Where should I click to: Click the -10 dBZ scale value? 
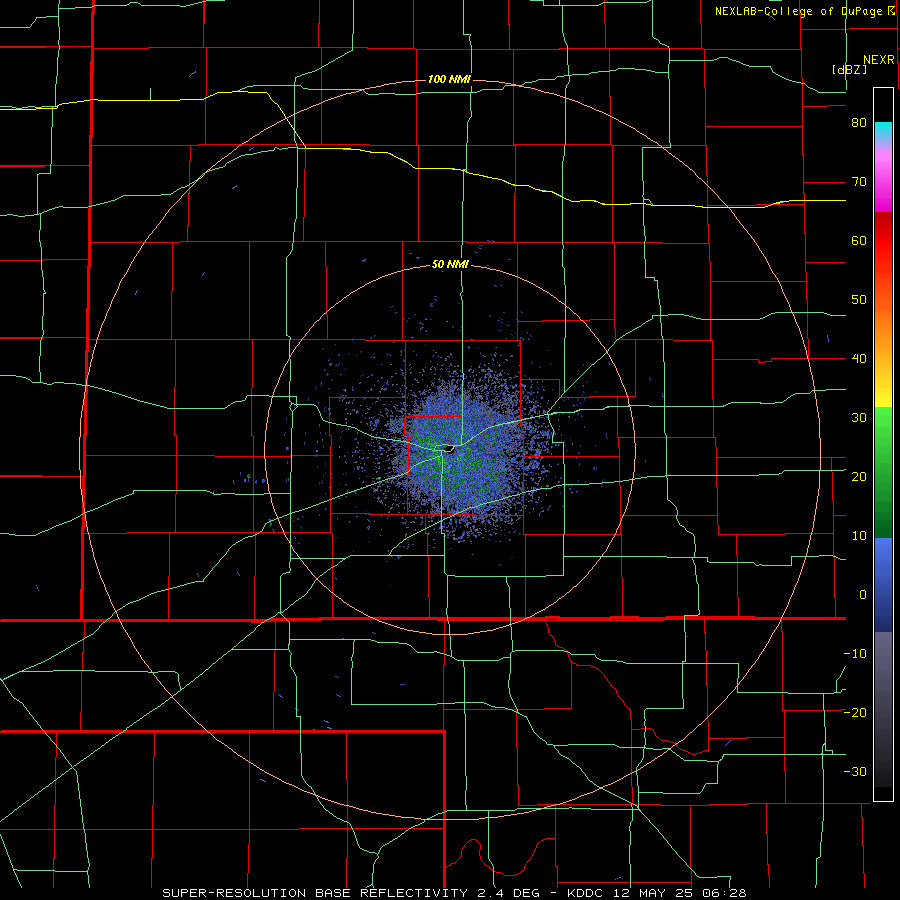(855, 654)
